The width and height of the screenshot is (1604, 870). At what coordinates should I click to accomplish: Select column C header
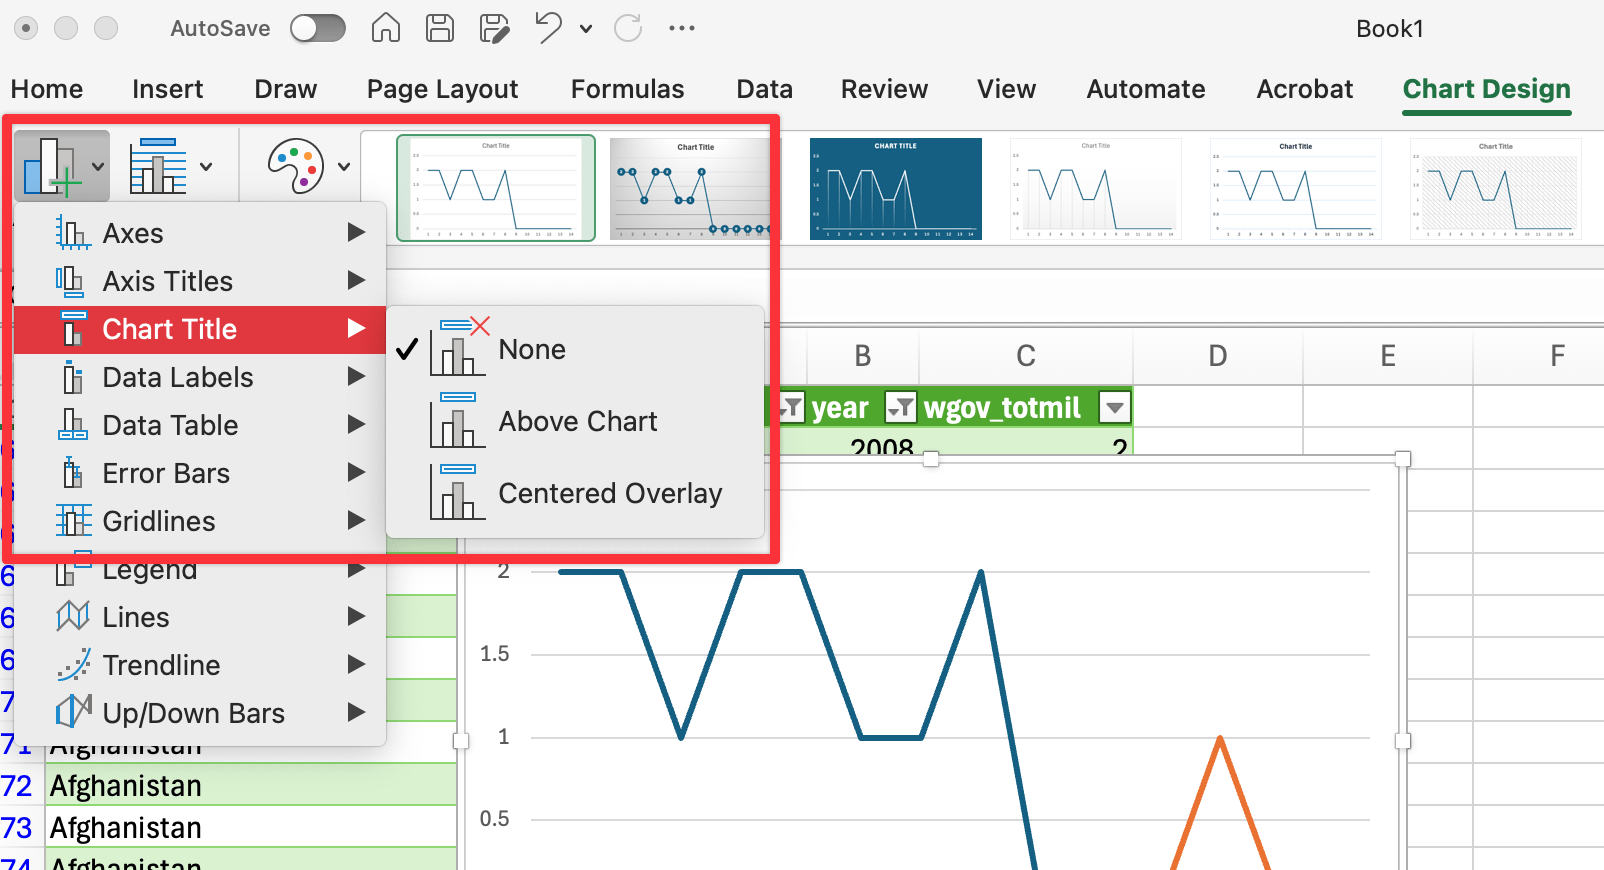coord(1025,356)
